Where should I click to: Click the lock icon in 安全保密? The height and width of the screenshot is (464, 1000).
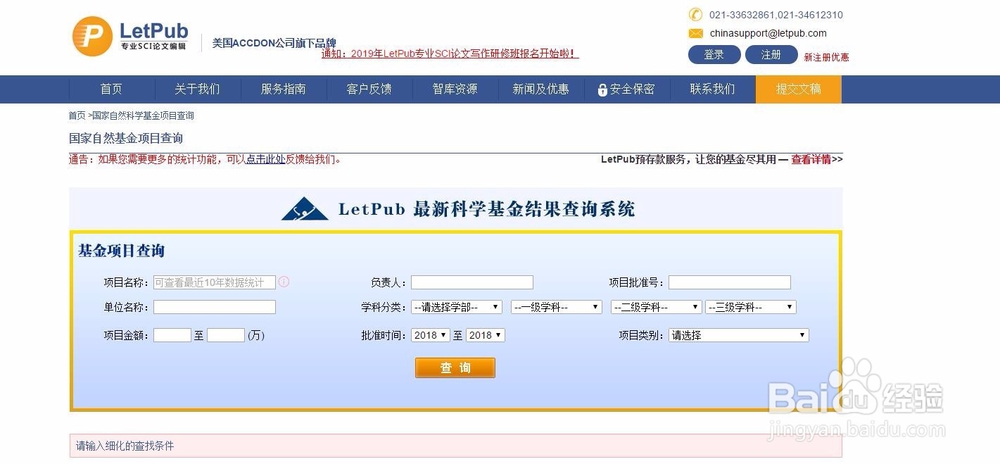click(x=602, y=90)
